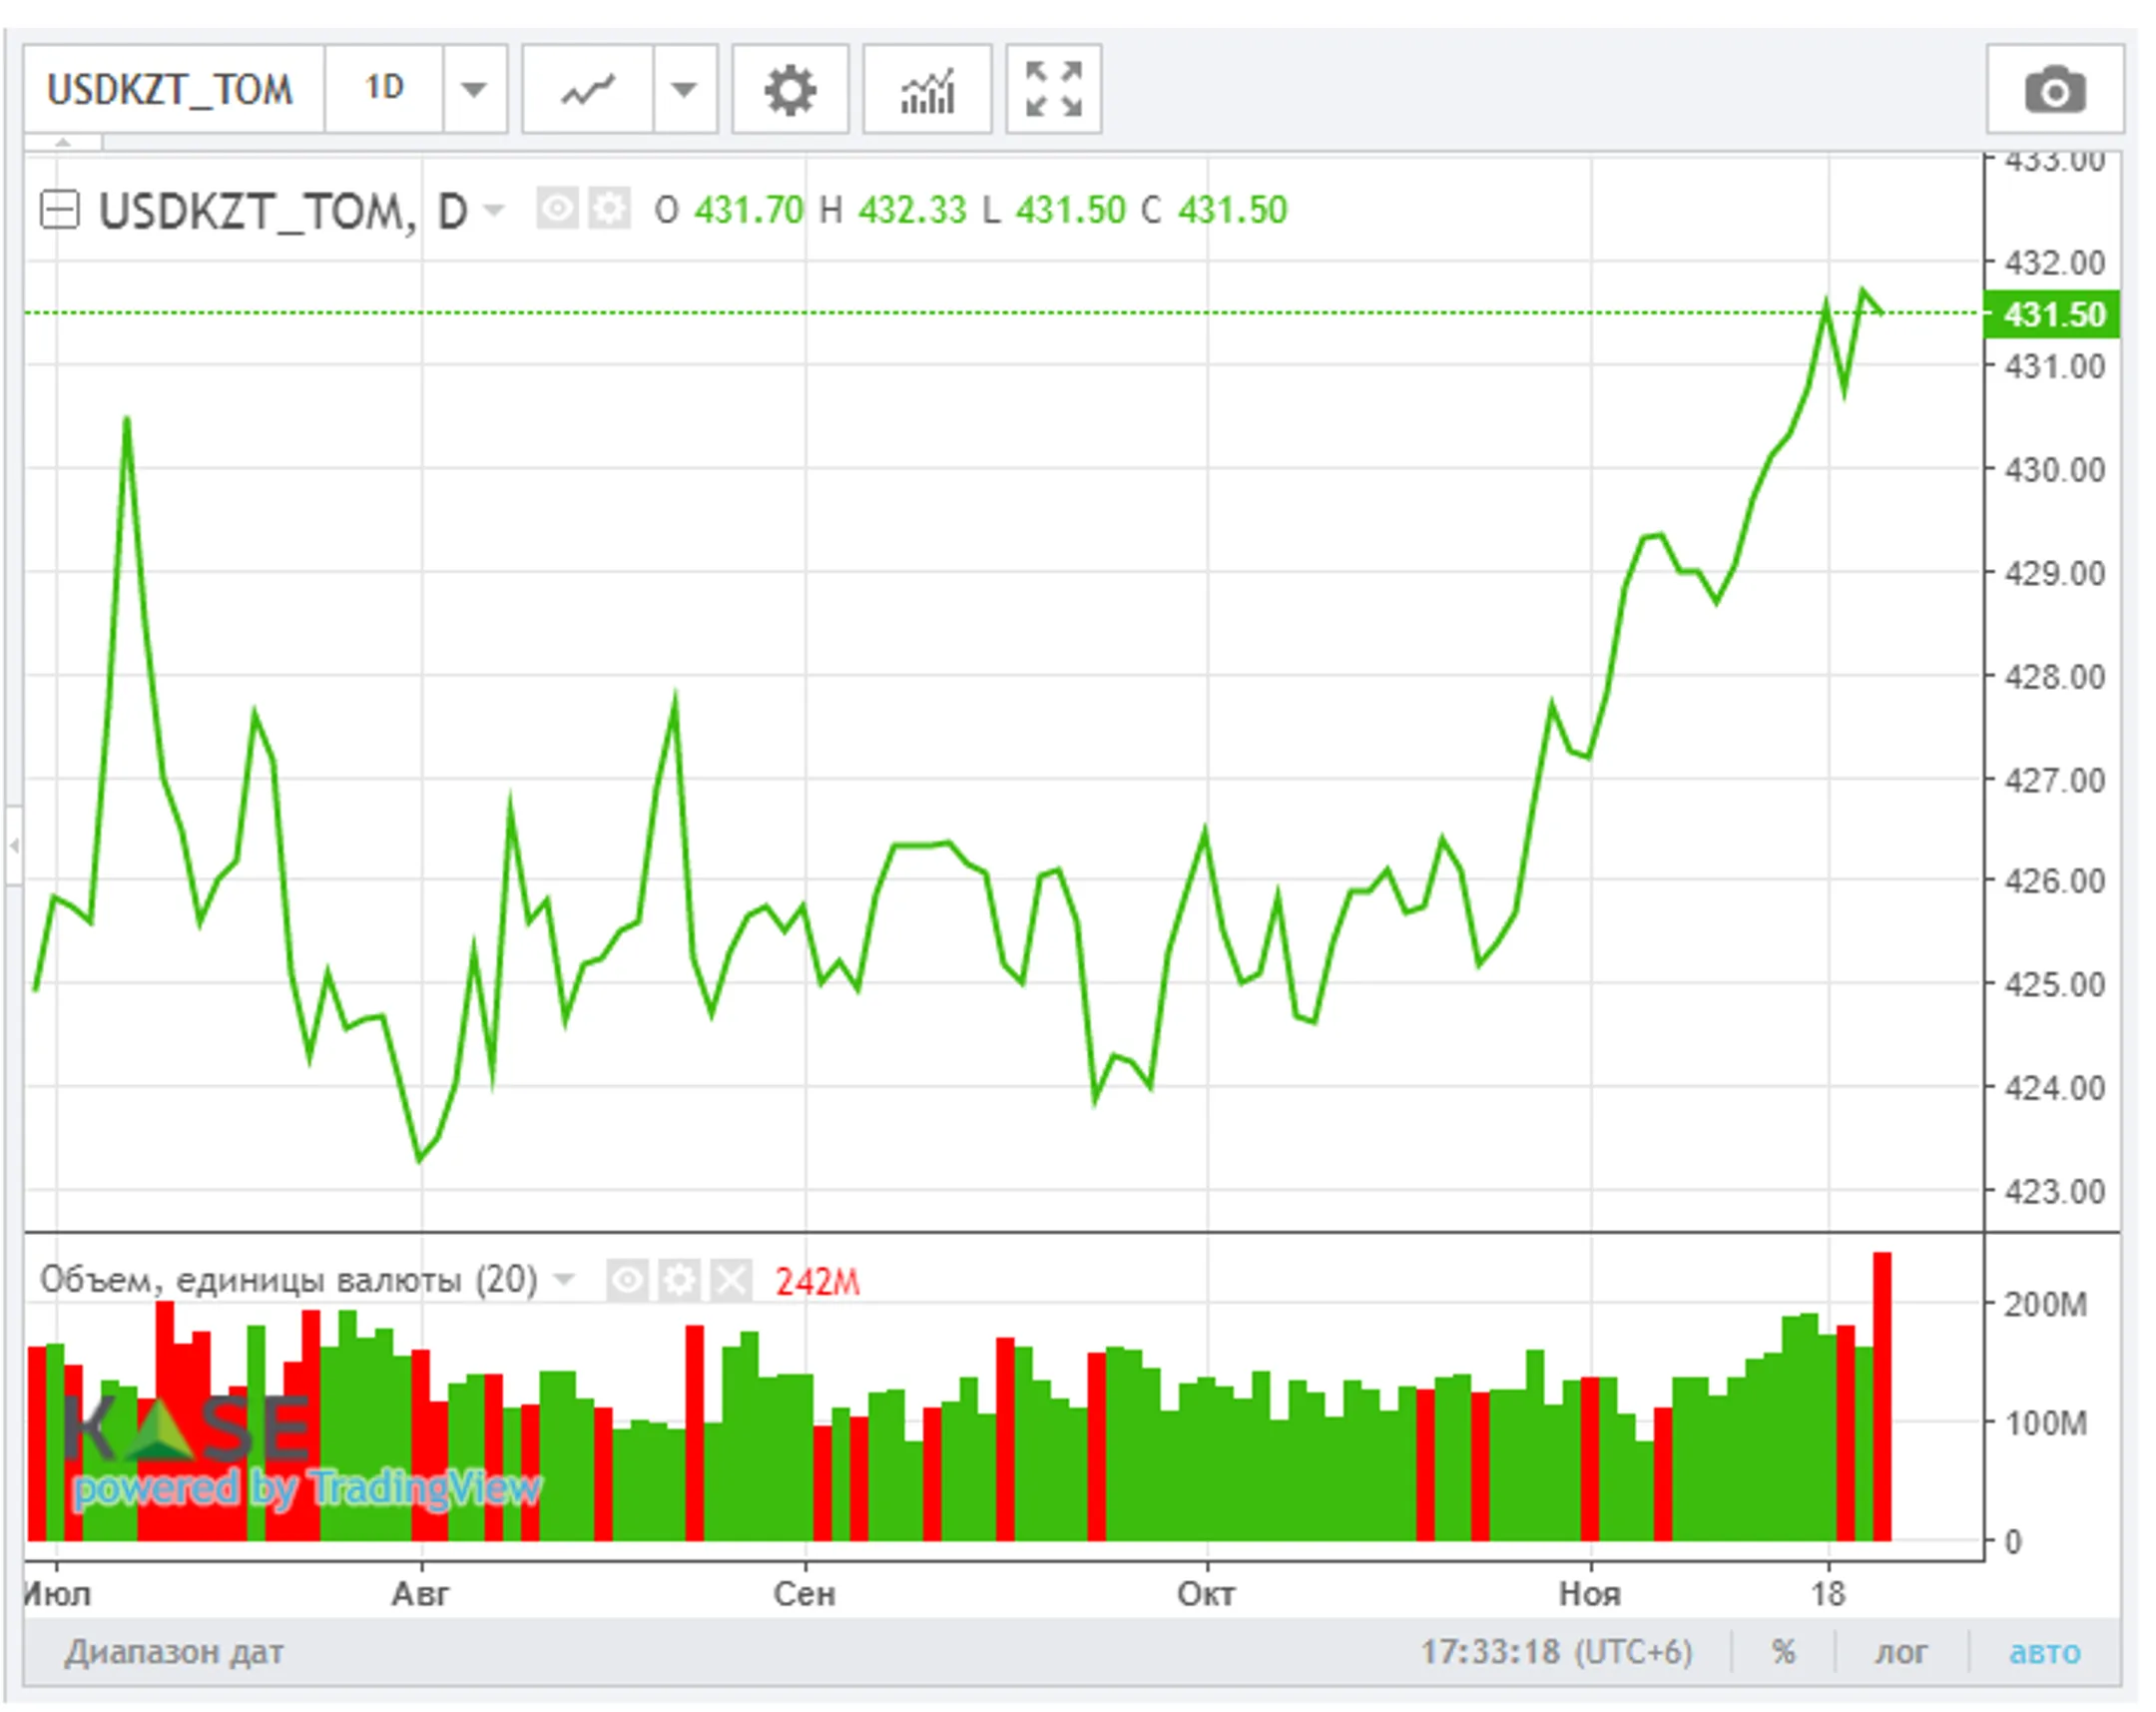Open chart style dropdown arrow
The height and width of the screenshot is (1712, 2156).
[x=684, y=90]
